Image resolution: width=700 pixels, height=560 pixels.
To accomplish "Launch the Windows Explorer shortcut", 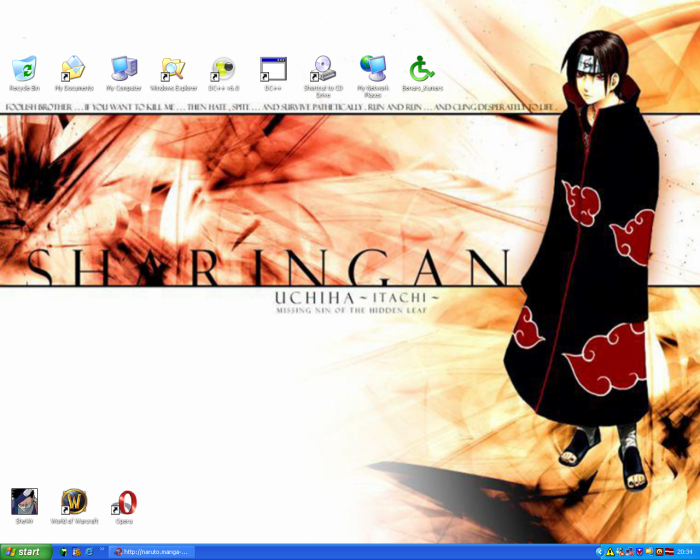I will pos(174,74).
